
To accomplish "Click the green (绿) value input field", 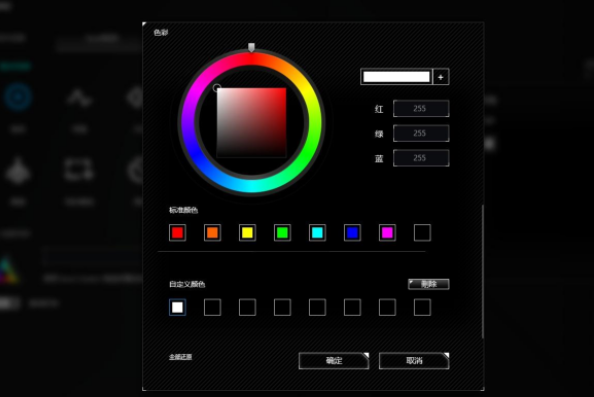I will coord(421,133).
